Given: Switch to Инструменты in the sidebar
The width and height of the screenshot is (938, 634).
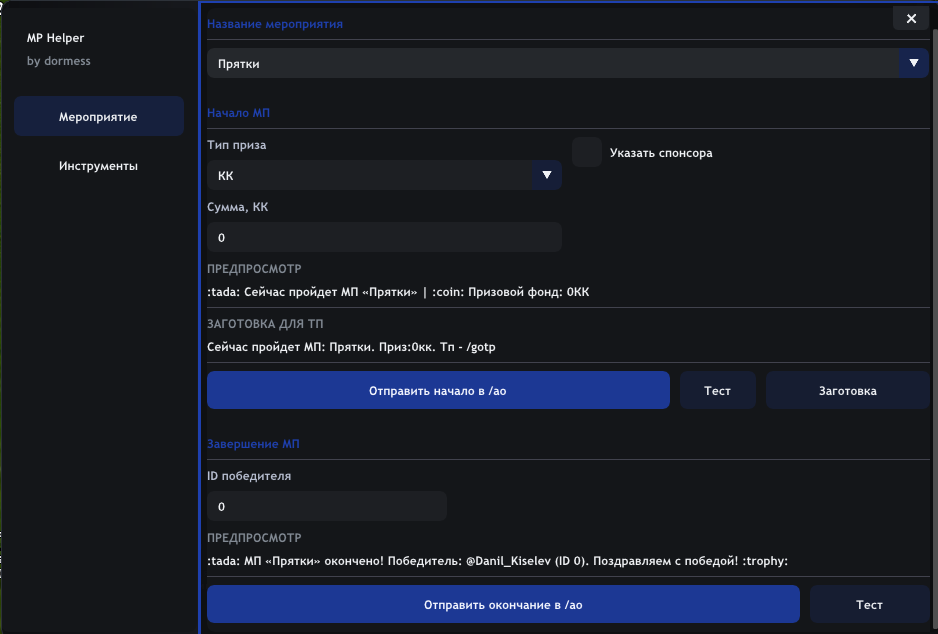Looking at the screenshot, I should click(99, 166).
